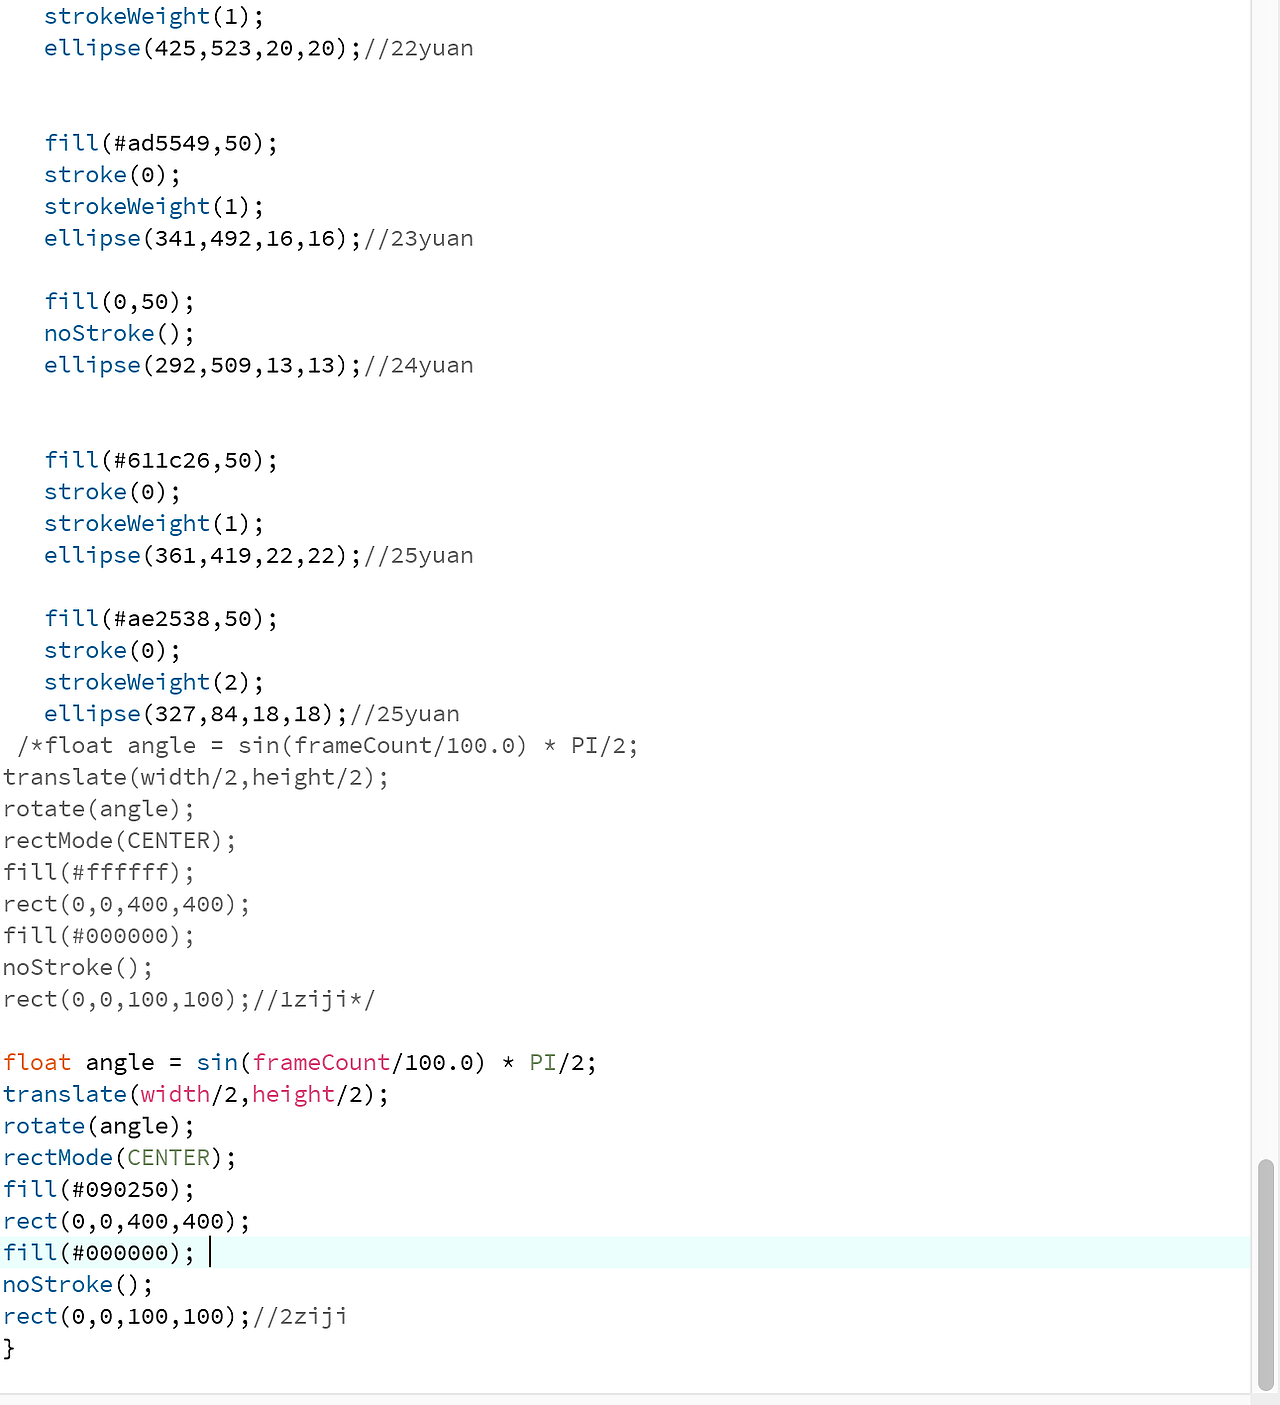Screen dimensions: 1280x1405
Task: Click the comment line ending in //1ziji*/
Action: point(189,999)
